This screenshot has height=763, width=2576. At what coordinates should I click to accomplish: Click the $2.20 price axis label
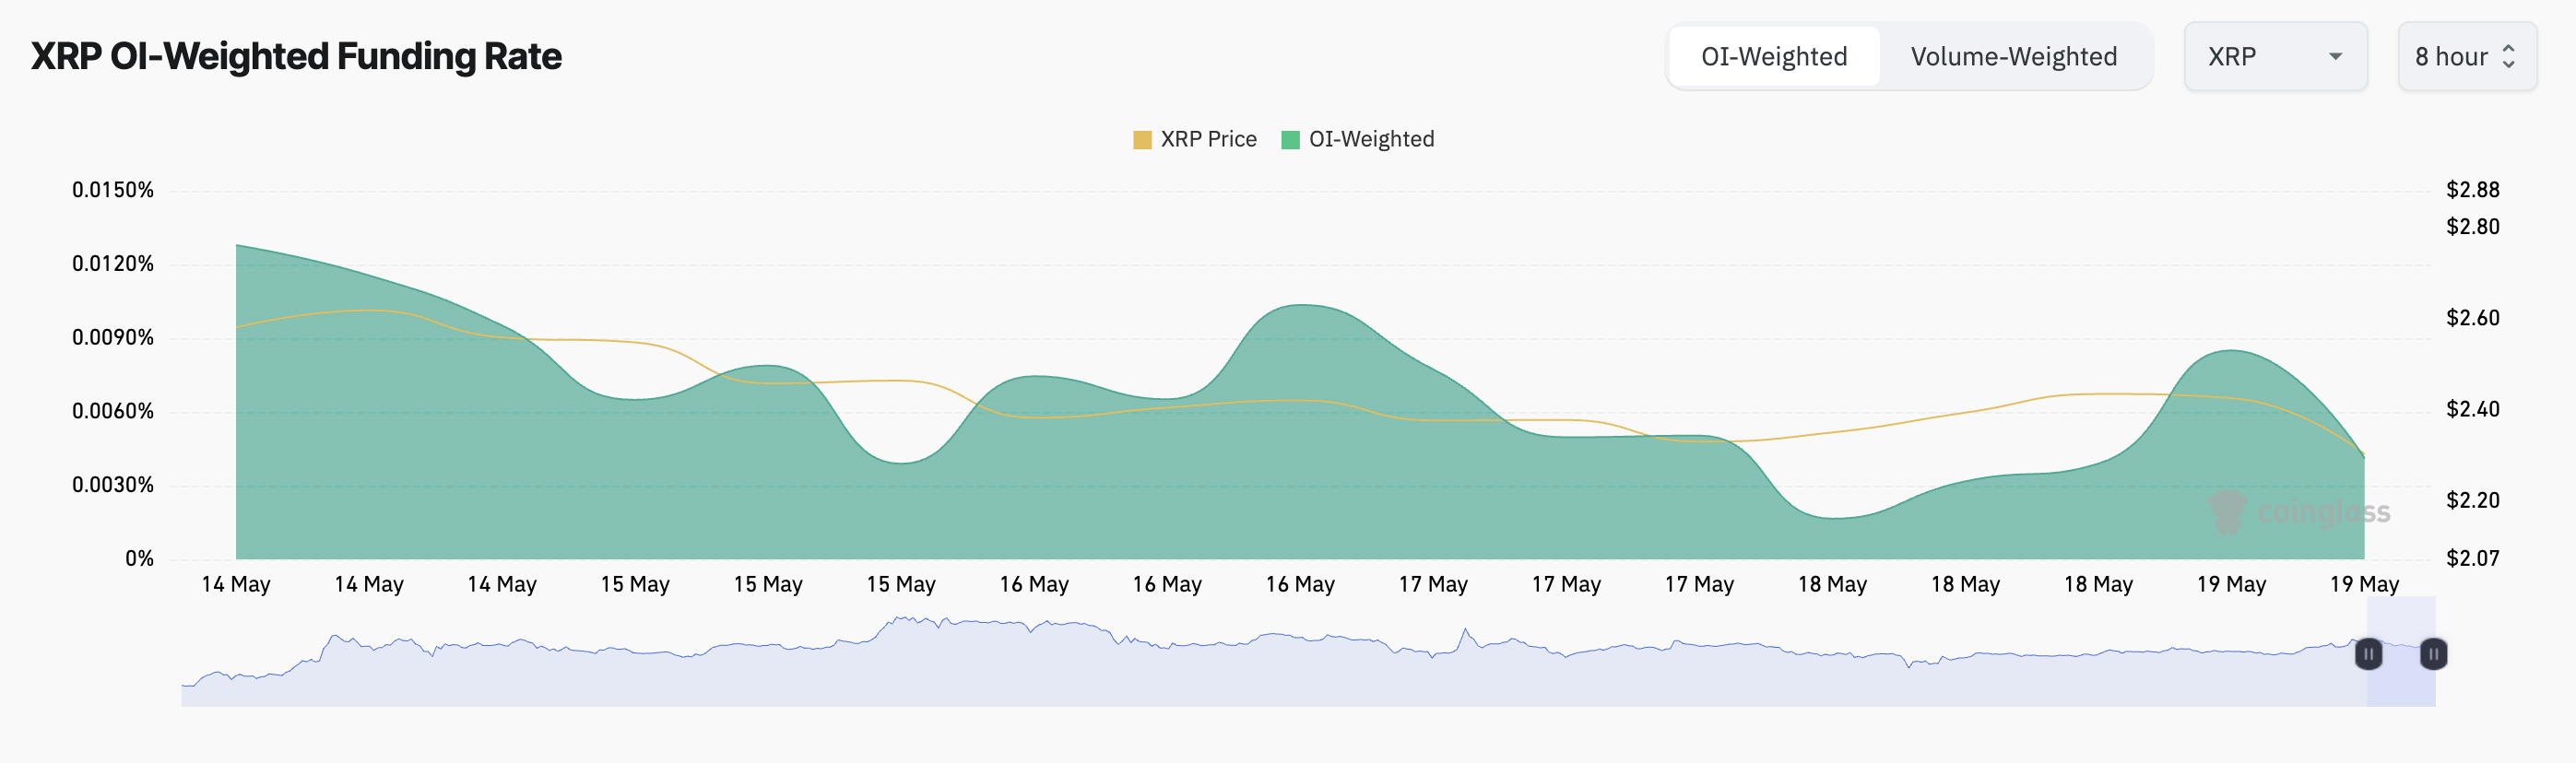point(2472,500)
